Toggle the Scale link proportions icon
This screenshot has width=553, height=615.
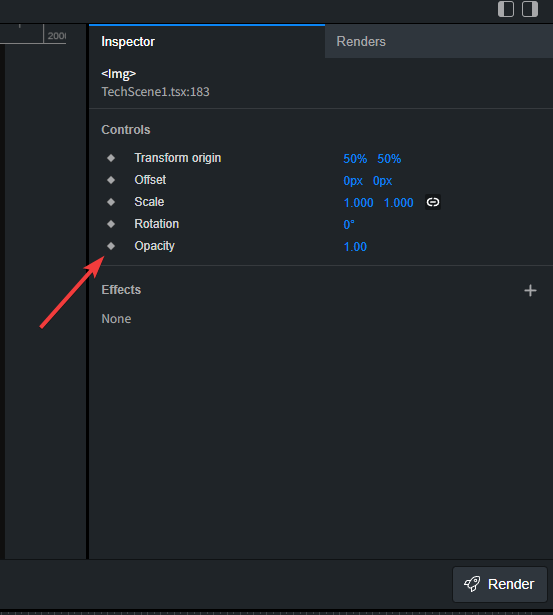[433, 202]
